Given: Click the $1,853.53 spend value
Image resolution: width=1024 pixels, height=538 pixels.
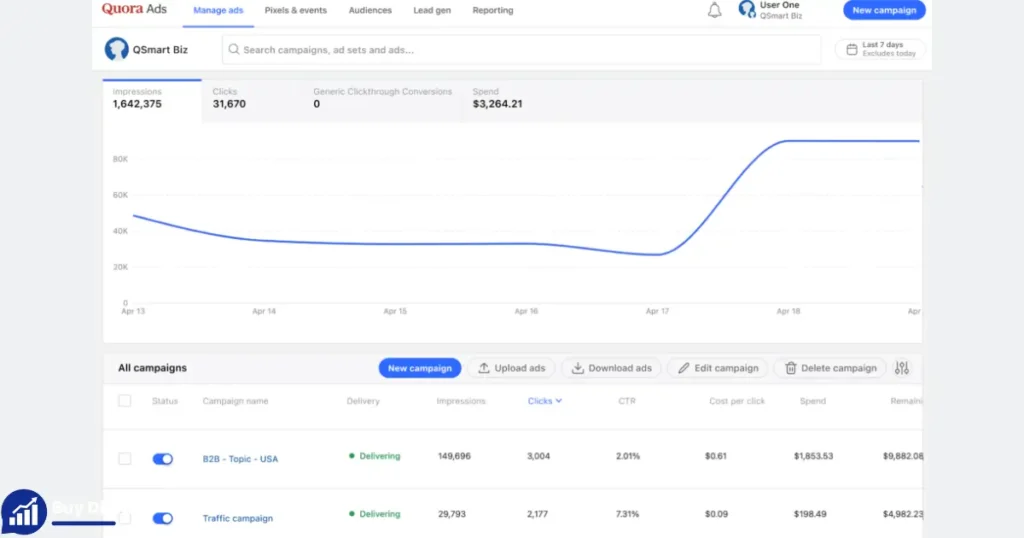Looking at the screenshot, I should coord(814,456).
